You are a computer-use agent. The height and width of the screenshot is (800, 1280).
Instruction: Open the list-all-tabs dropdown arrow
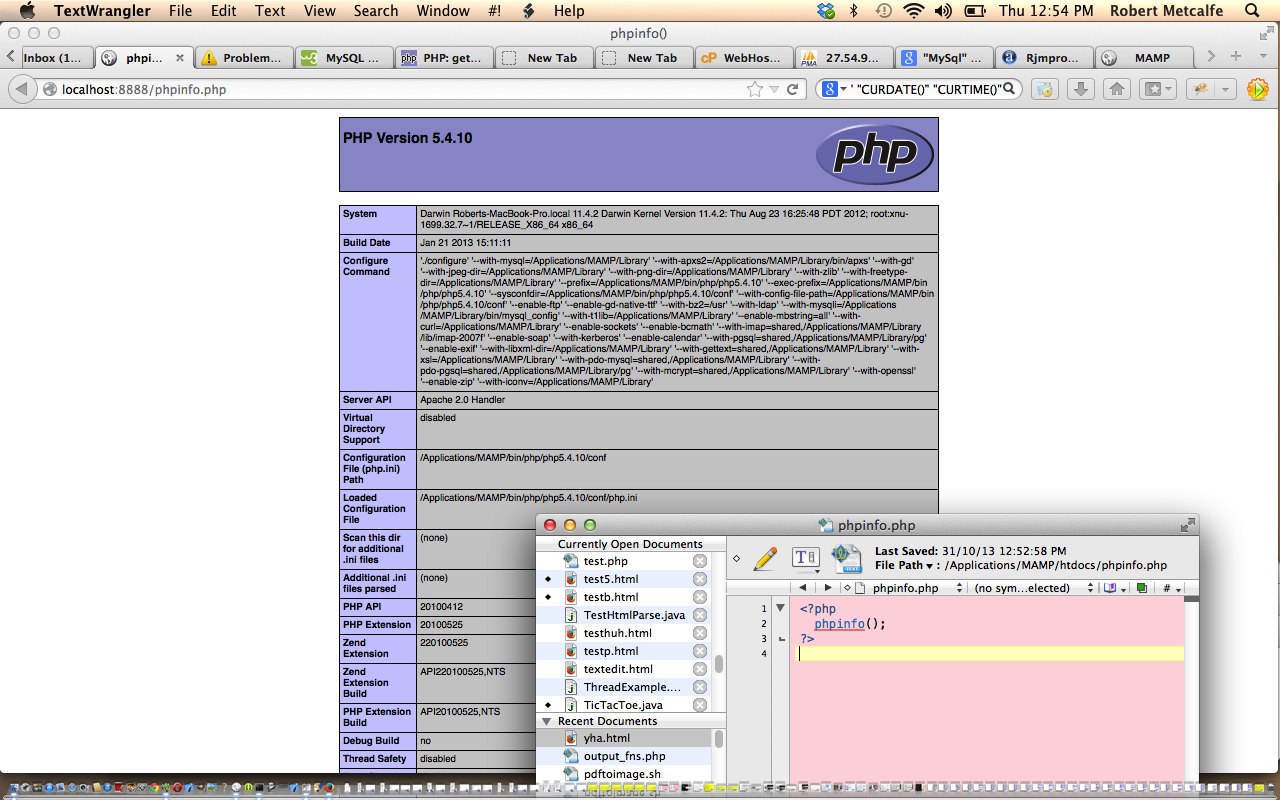(x=1264, y=56)
